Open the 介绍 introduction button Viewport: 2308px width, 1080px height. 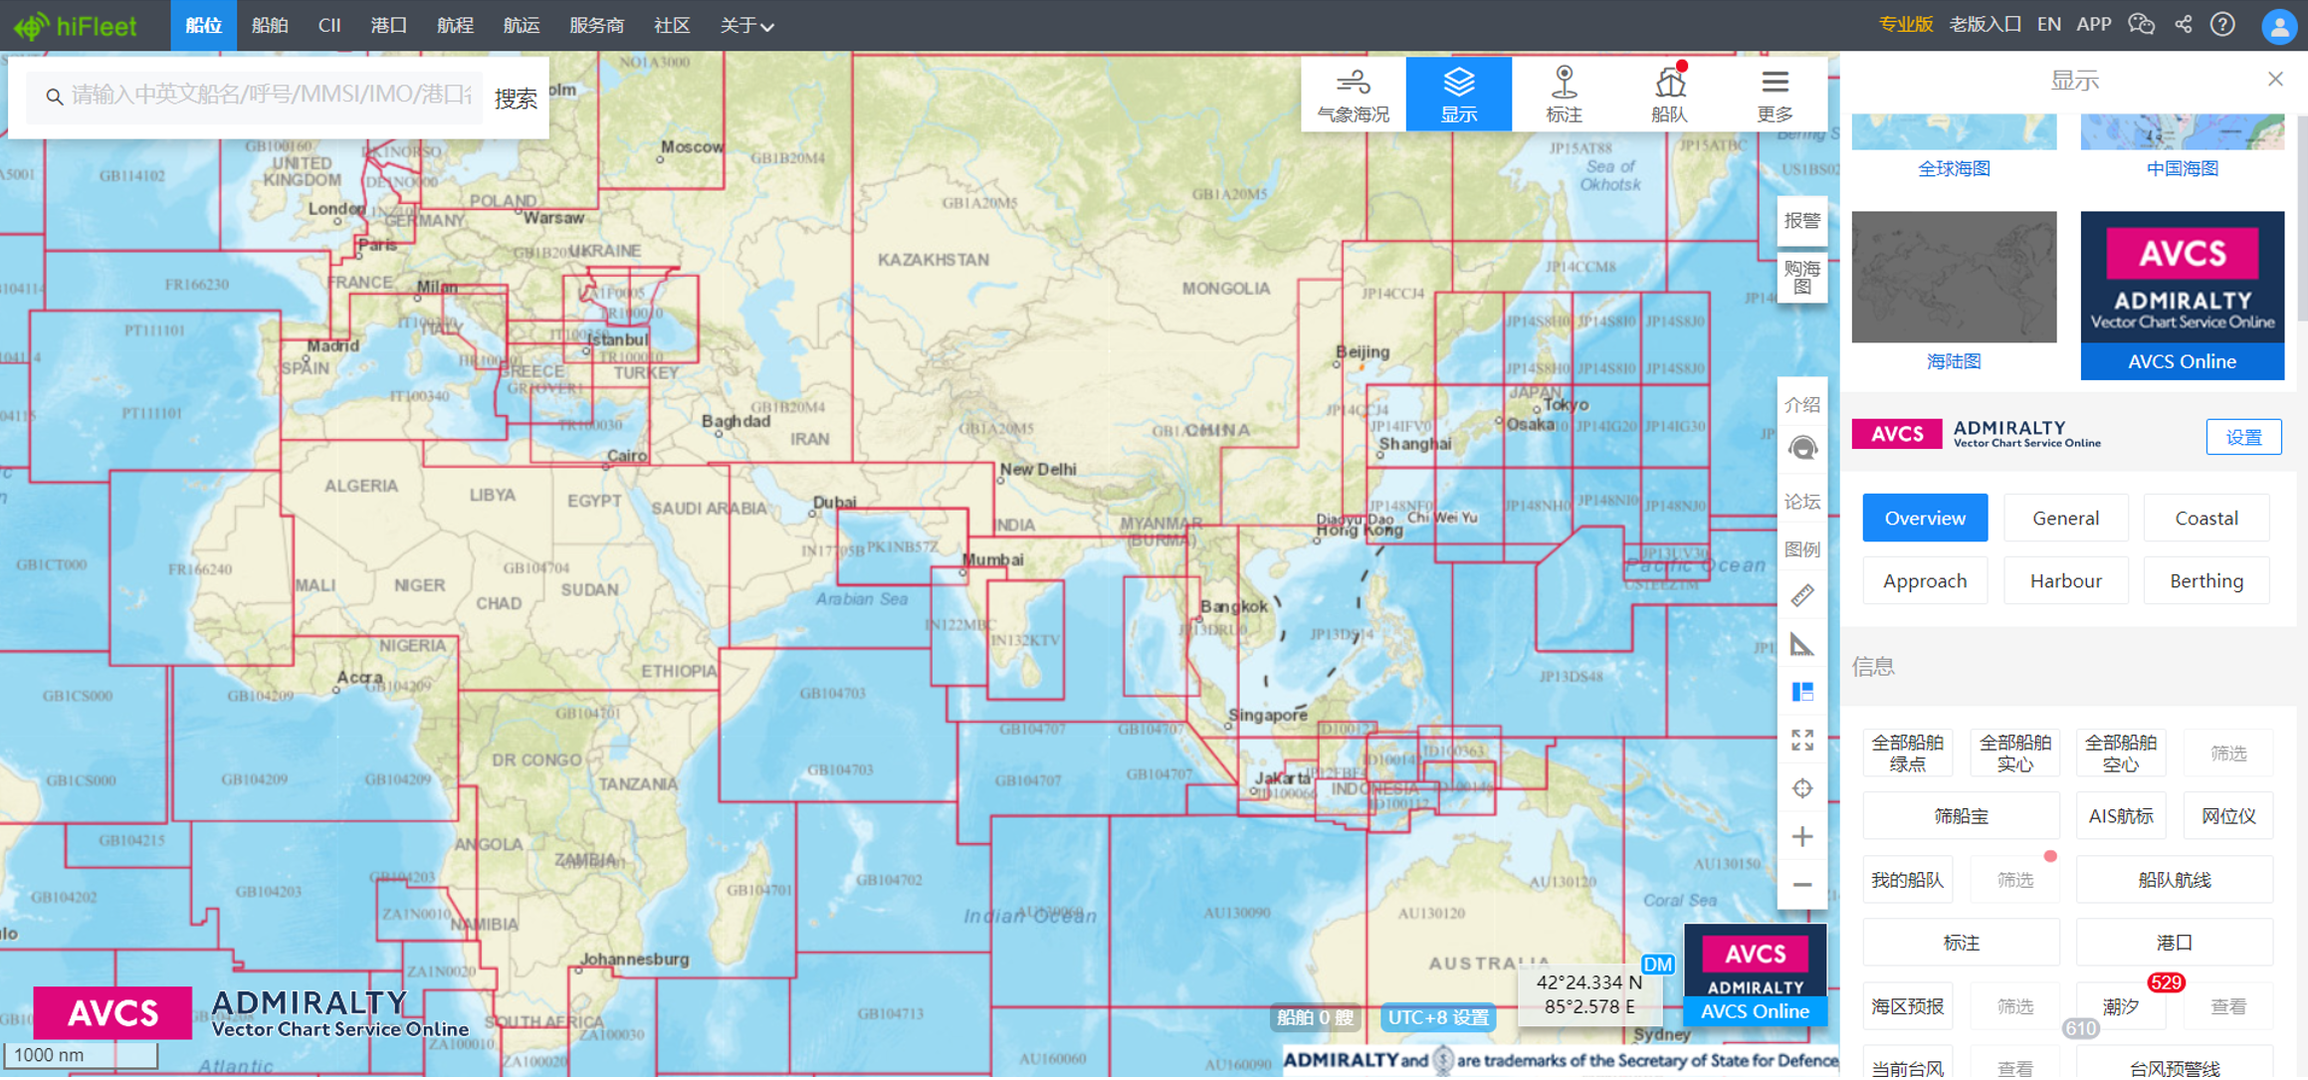pos(1802,404)
